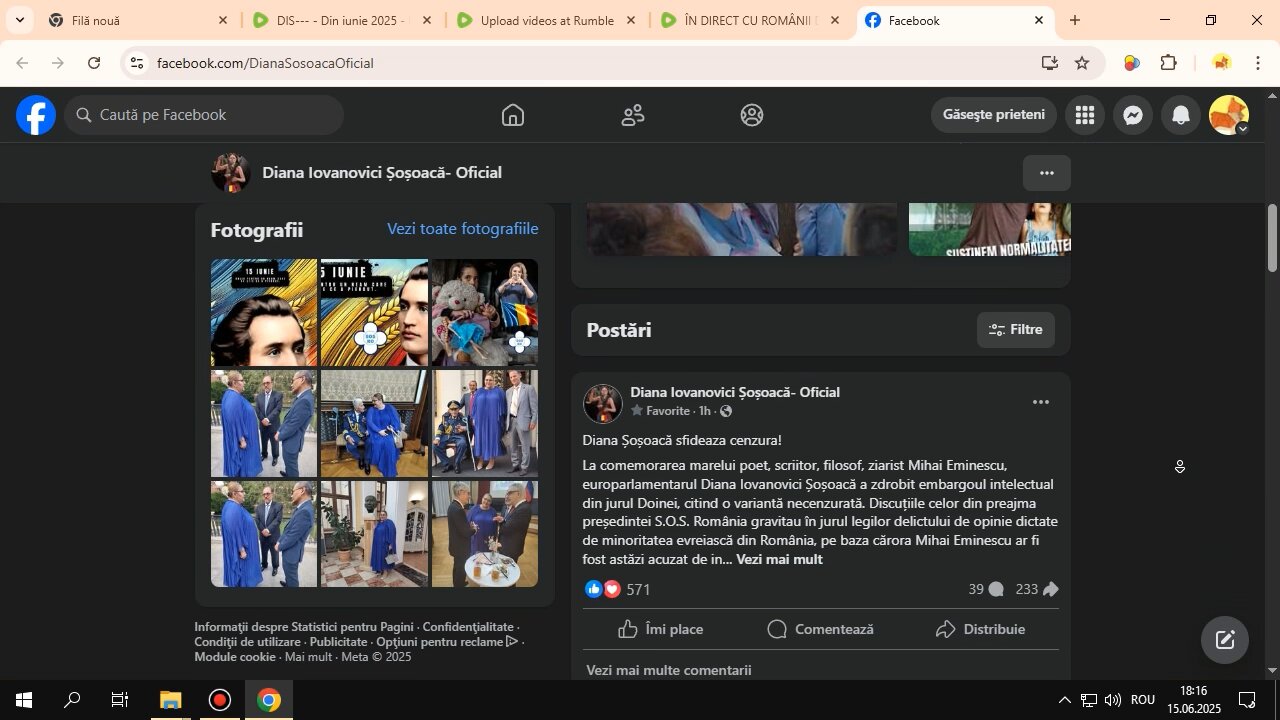Click the post author profile picture
1280x720 pixels.
click(603, 403)
